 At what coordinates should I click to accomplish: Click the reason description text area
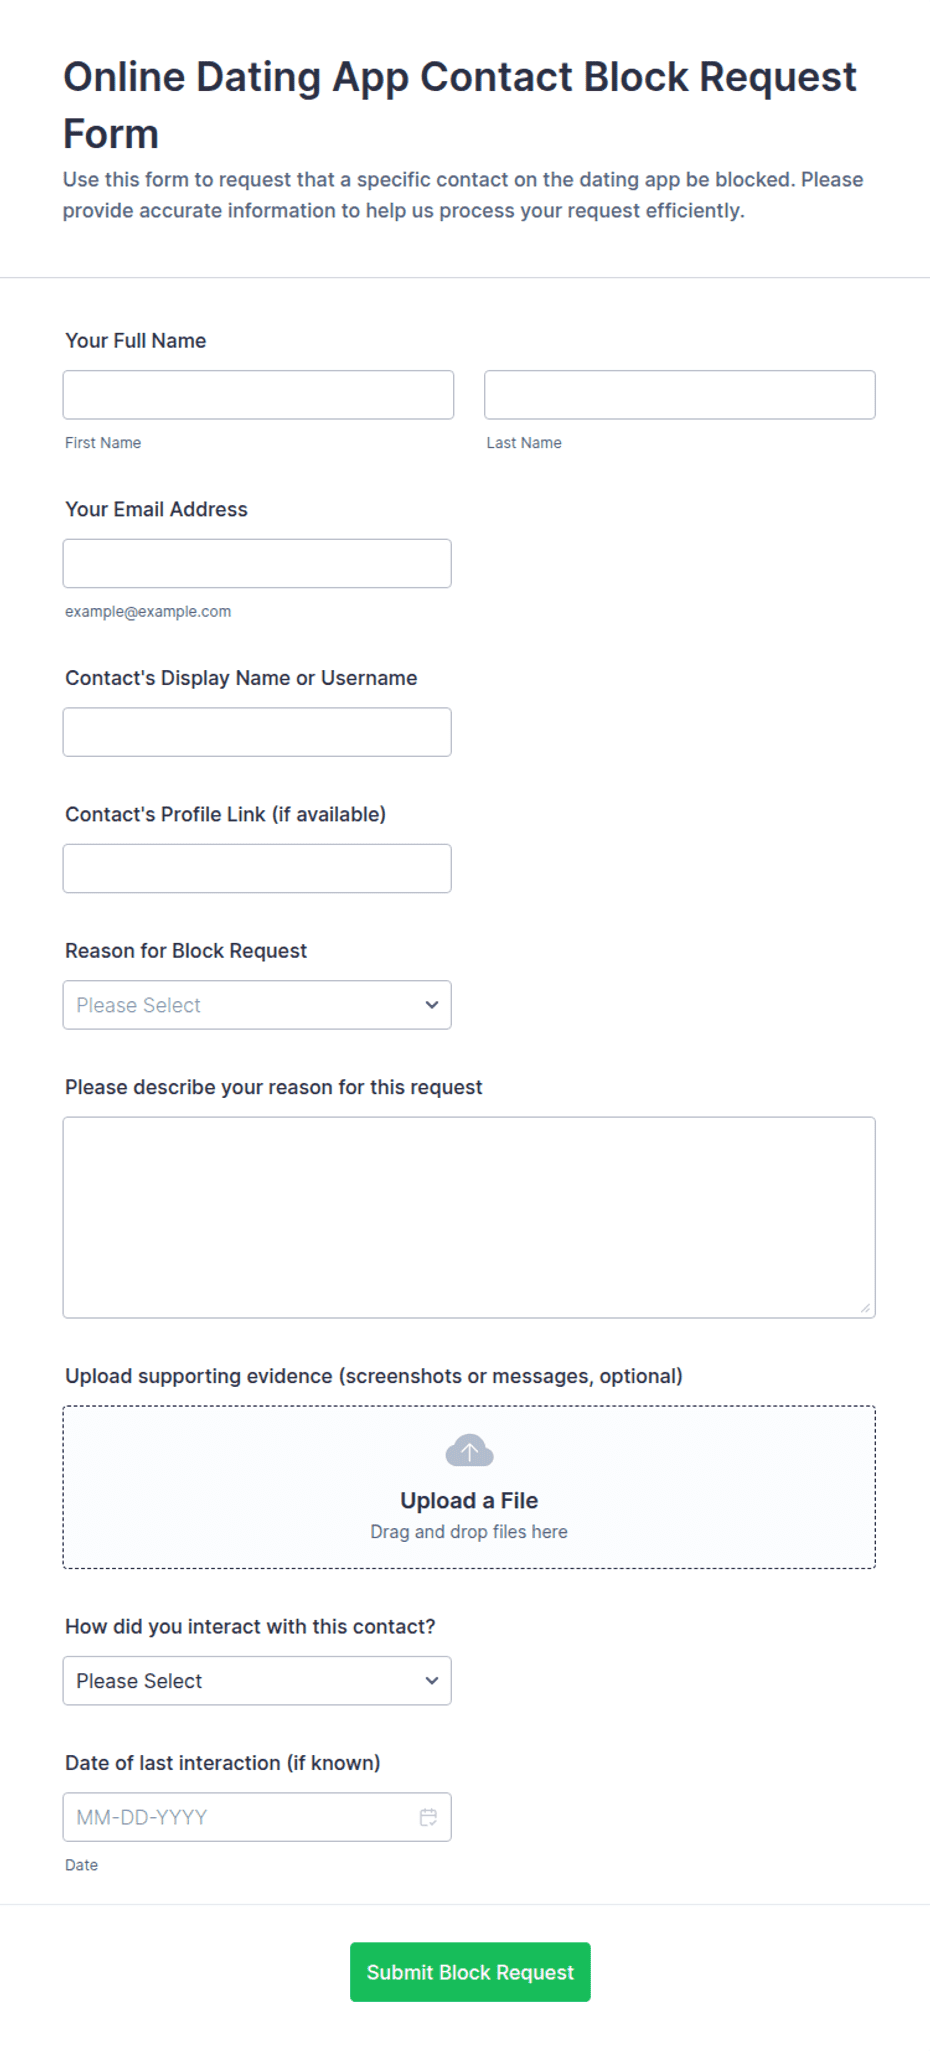[x=469, y=1218]
